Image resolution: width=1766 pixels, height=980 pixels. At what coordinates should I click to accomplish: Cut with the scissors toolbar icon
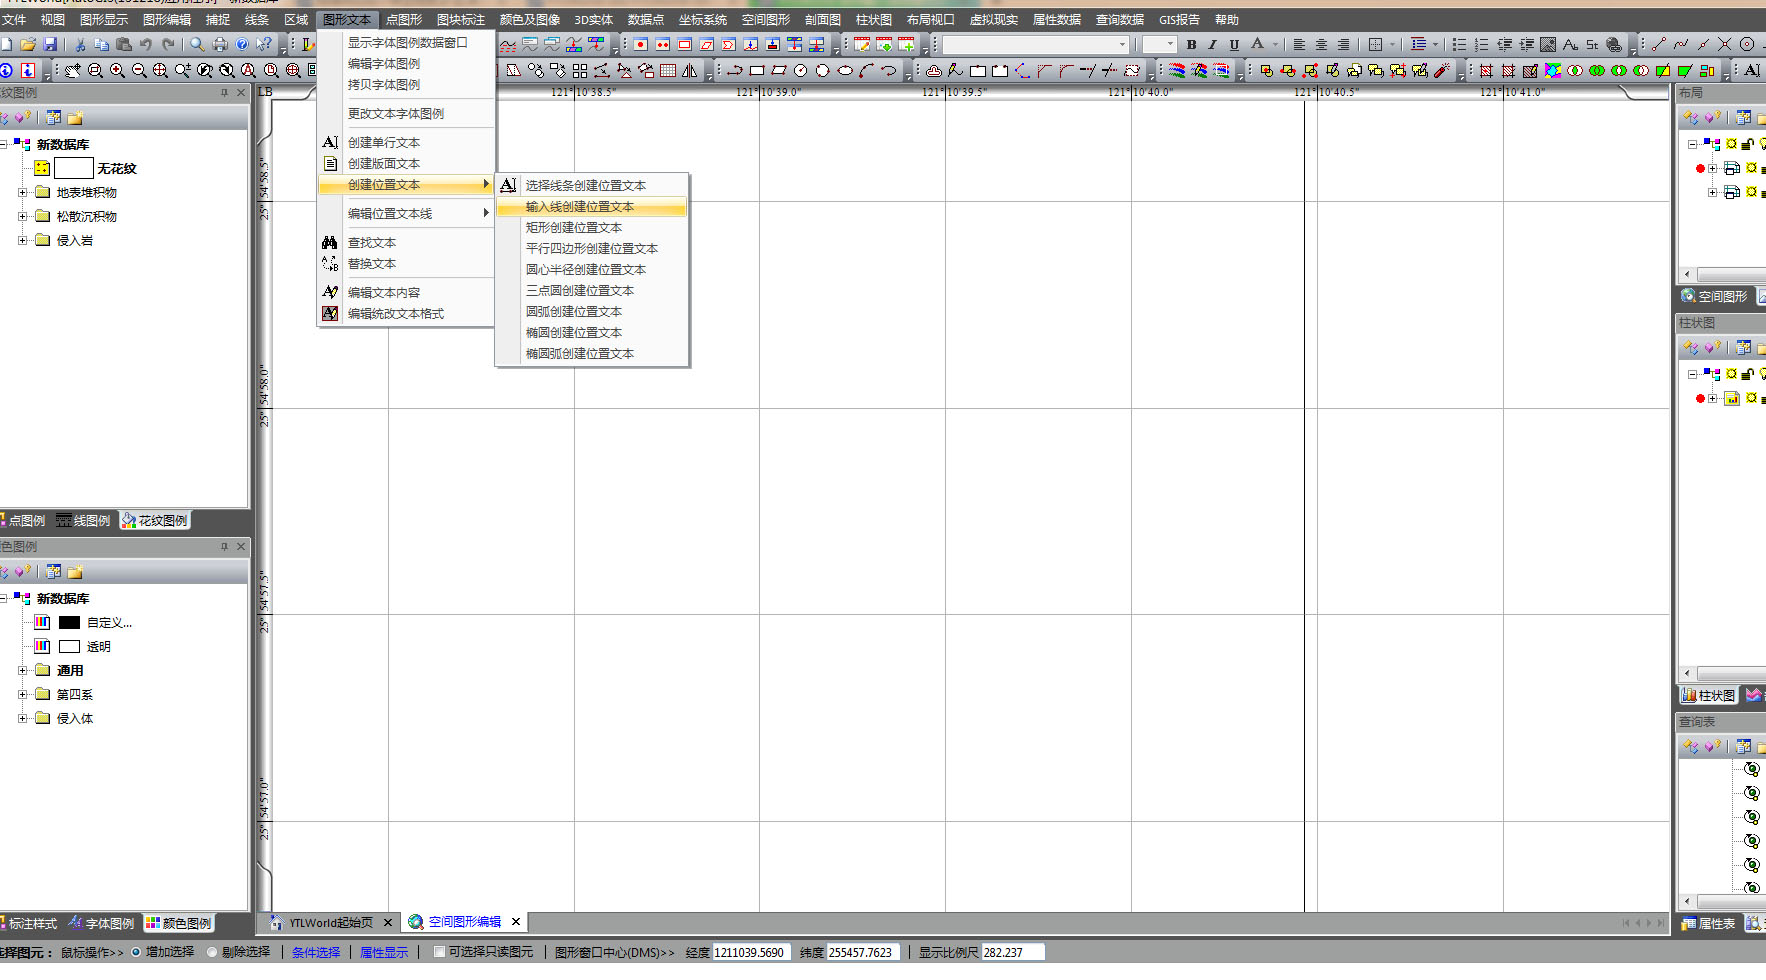80,45
